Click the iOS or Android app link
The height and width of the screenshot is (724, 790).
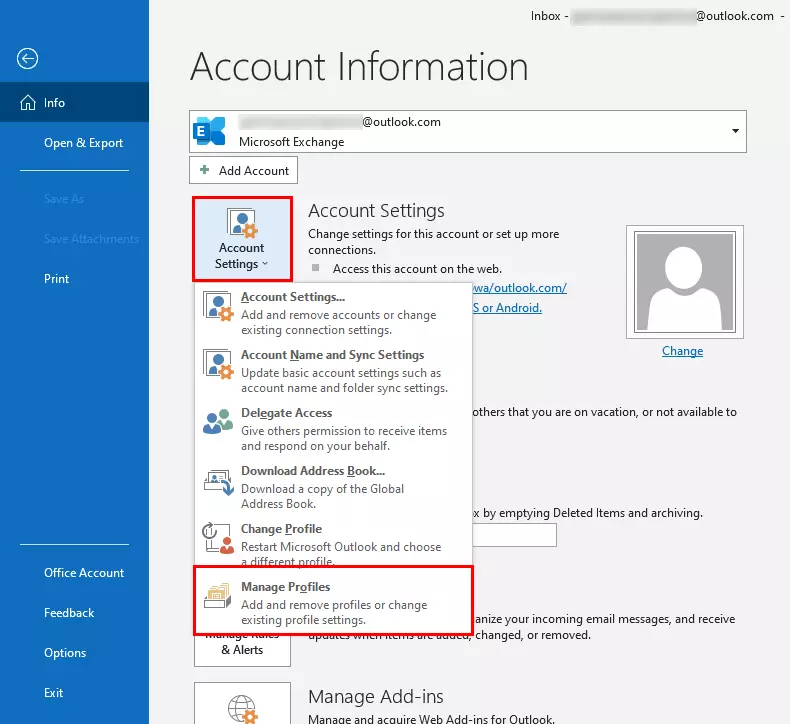coord(507,307)
